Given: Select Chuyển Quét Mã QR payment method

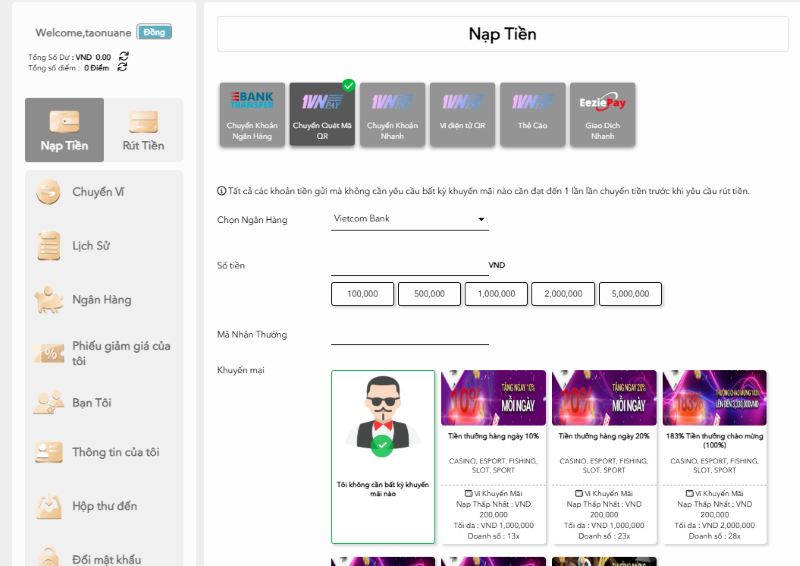Looking at the screenshot, I should click(322, 114).
